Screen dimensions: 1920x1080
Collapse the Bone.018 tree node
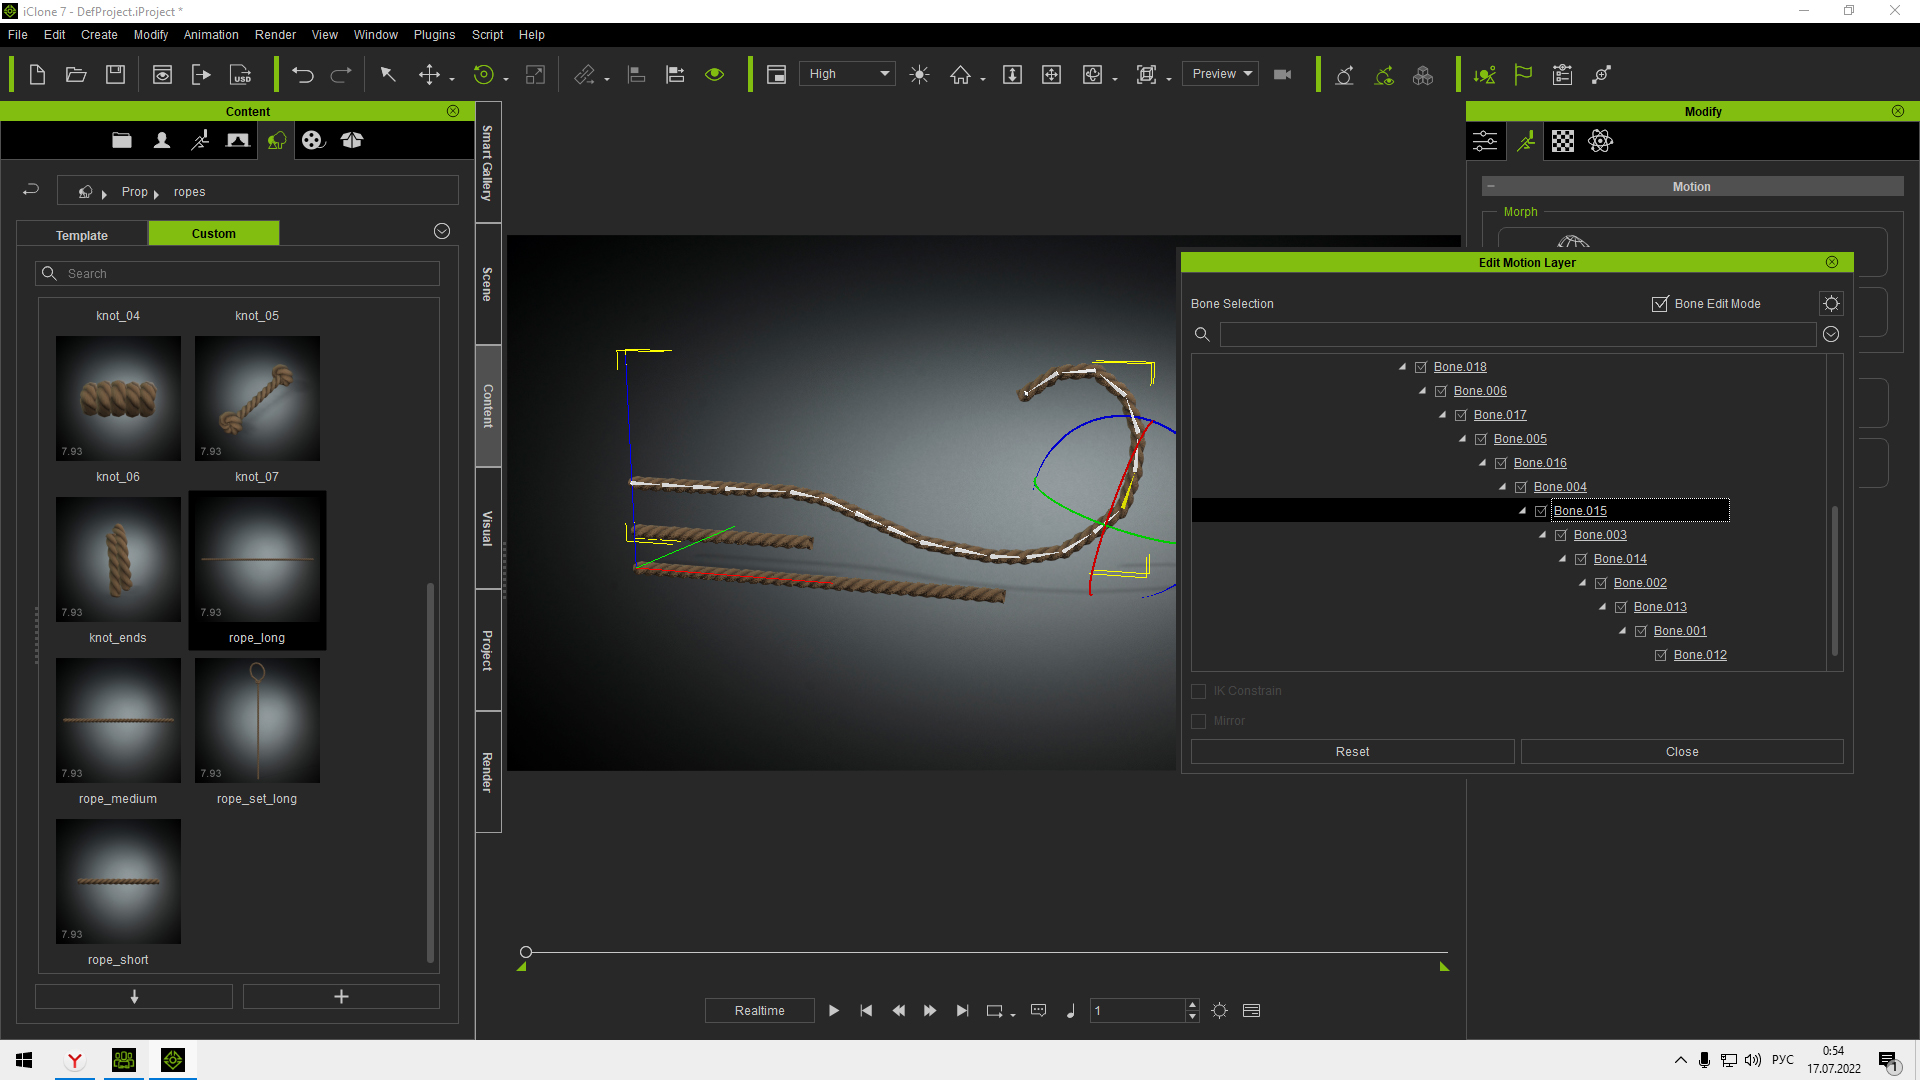pyautogui.click(x=1402, y=367)
